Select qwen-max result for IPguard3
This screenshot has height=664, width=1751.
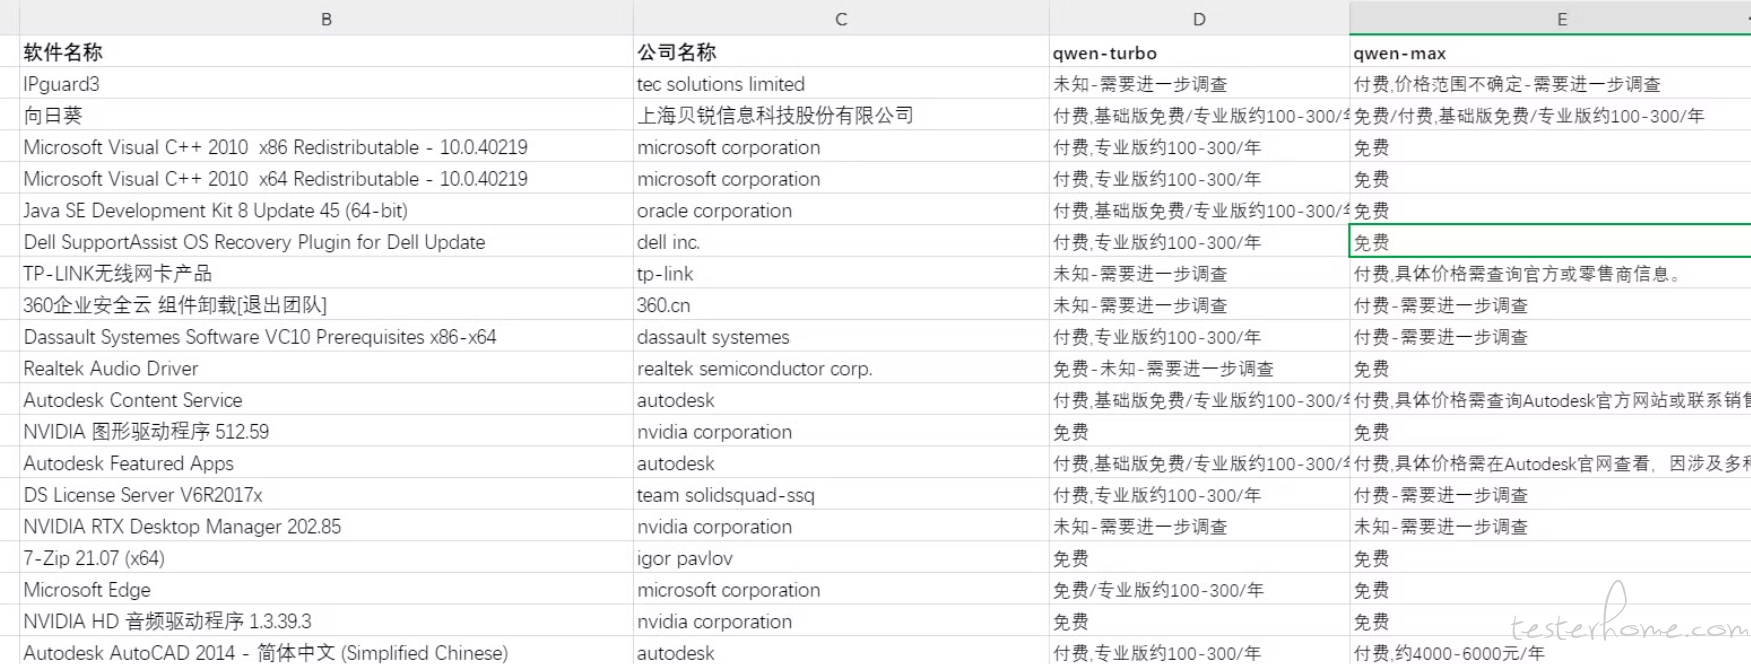1550,84
